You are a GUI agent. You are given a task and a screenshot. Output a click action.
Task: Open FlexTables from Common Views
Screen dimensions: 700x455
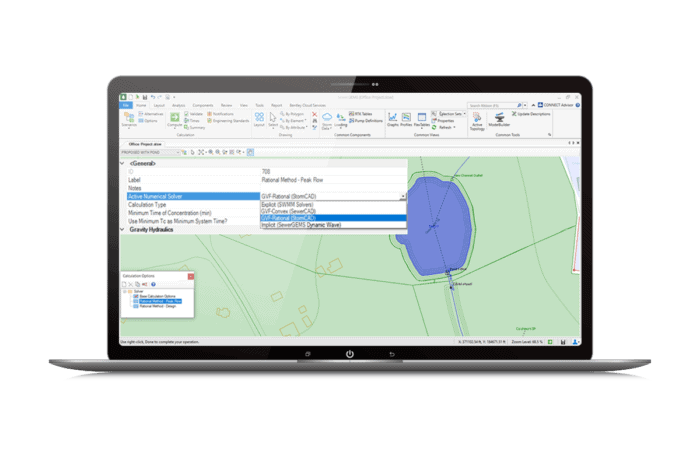pyautogui.click(x=424, y=122)
